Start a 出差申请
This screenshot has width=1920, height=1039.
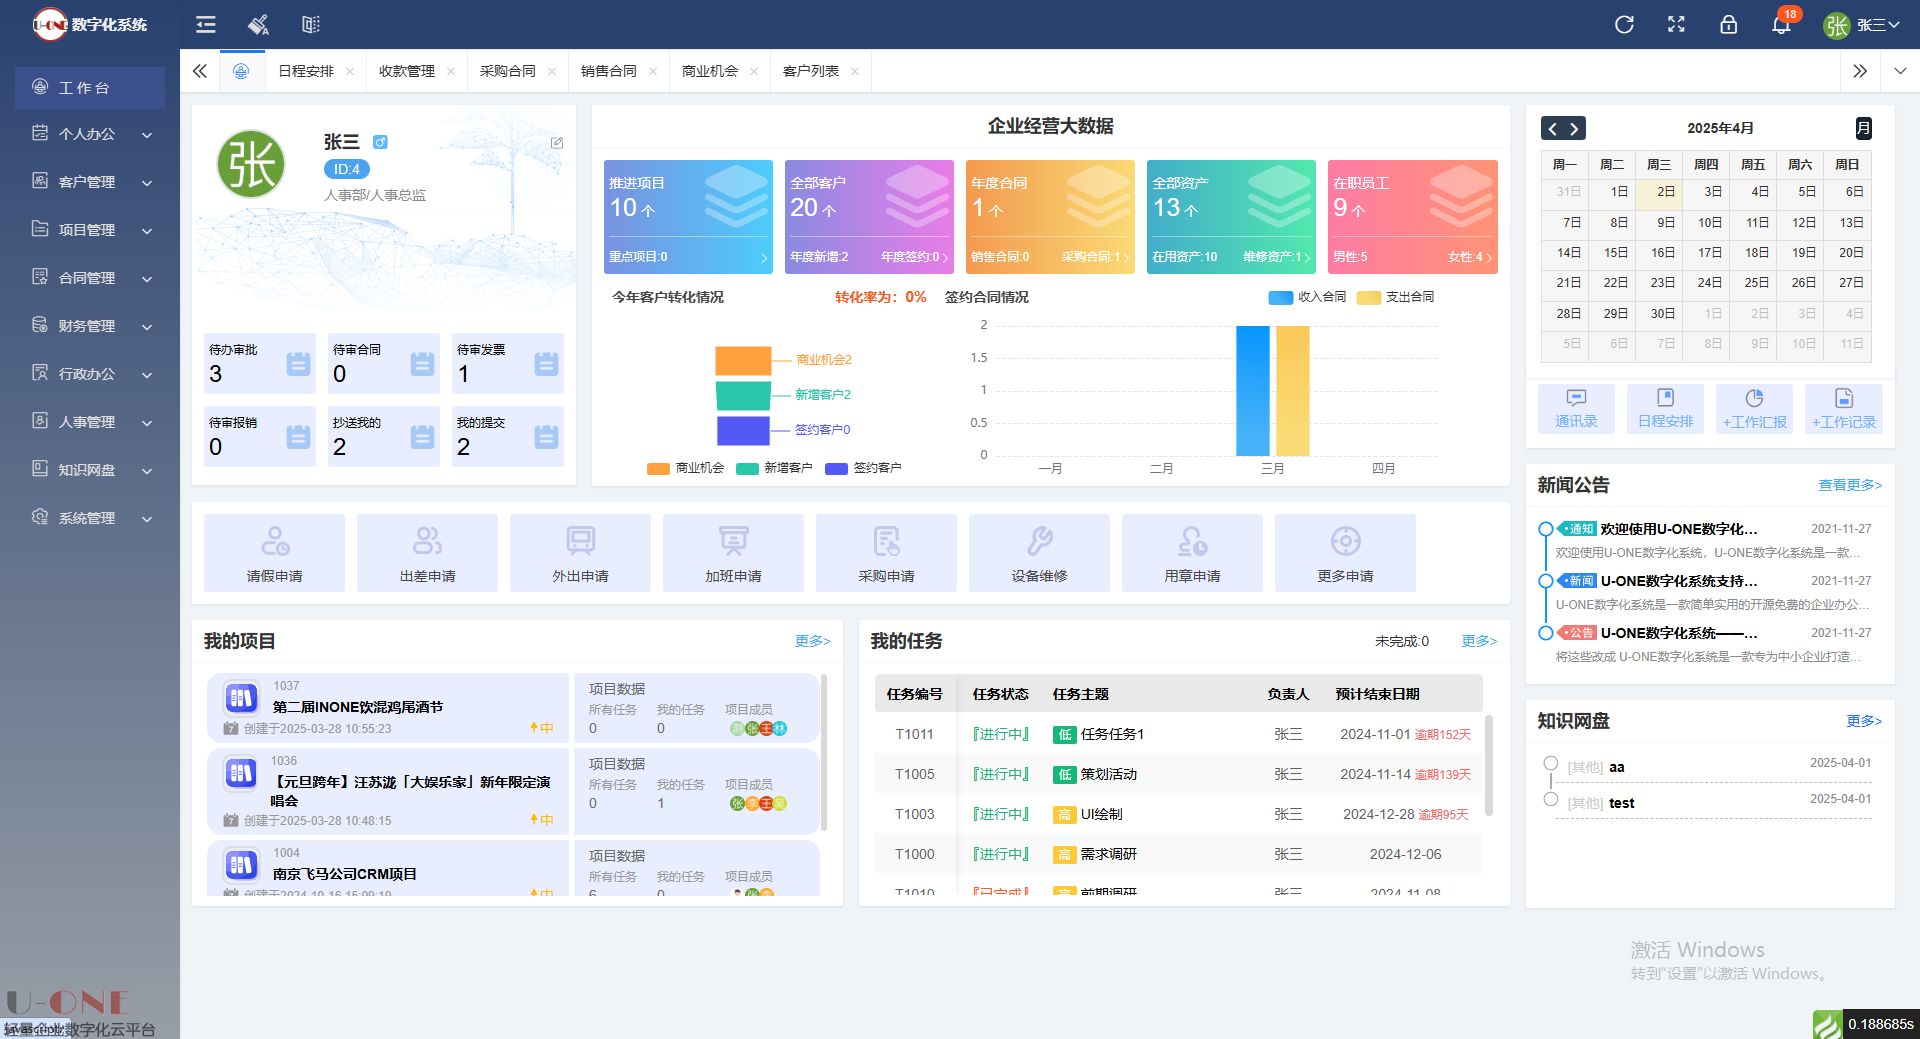[427, 553]
